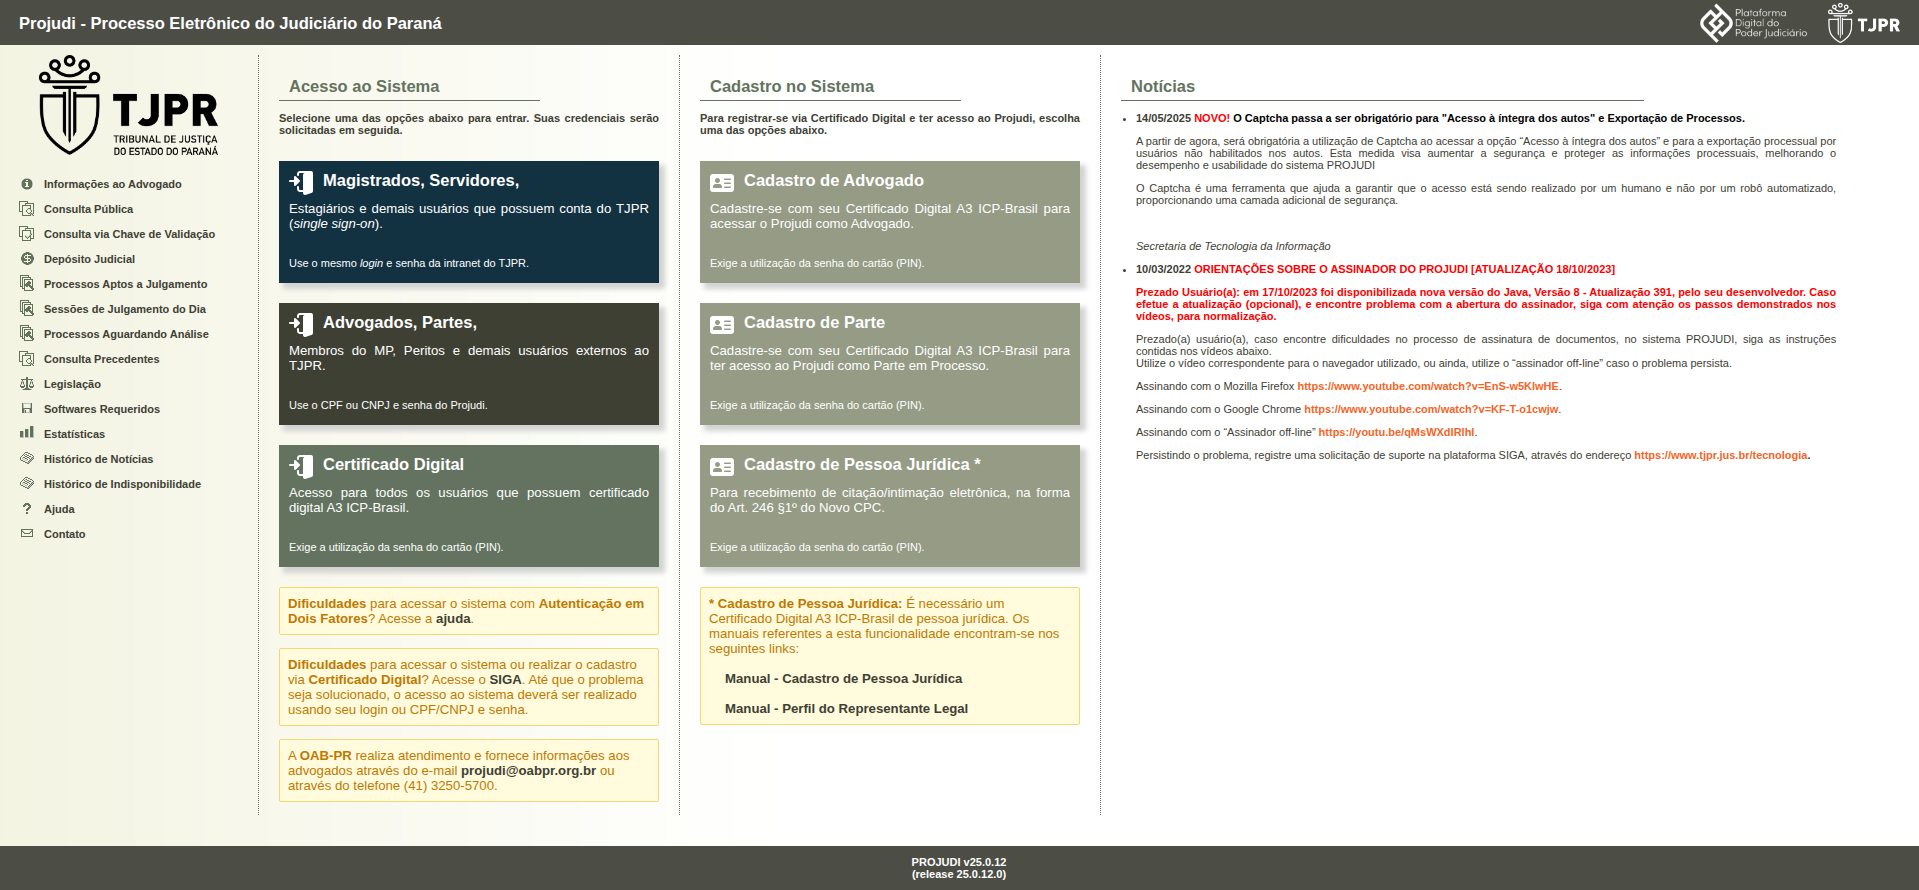Click the icon beside Processos Aptos a Julgamento
Viewport: 1919px width, 890px height.
(x=27, y=284)
